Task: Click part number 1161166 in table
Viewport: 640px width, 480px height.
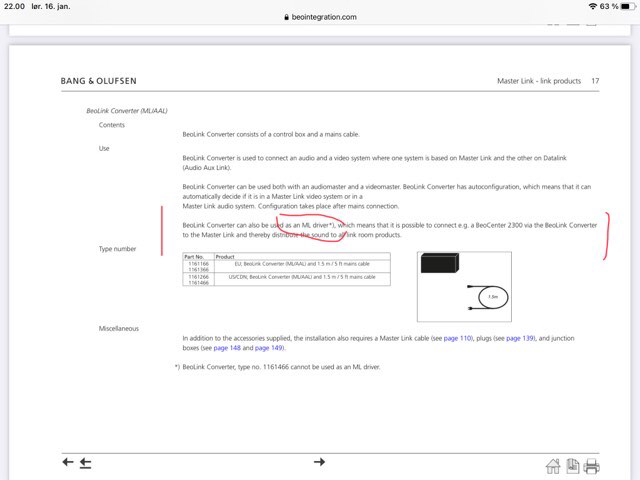Action: coord(197,263)
